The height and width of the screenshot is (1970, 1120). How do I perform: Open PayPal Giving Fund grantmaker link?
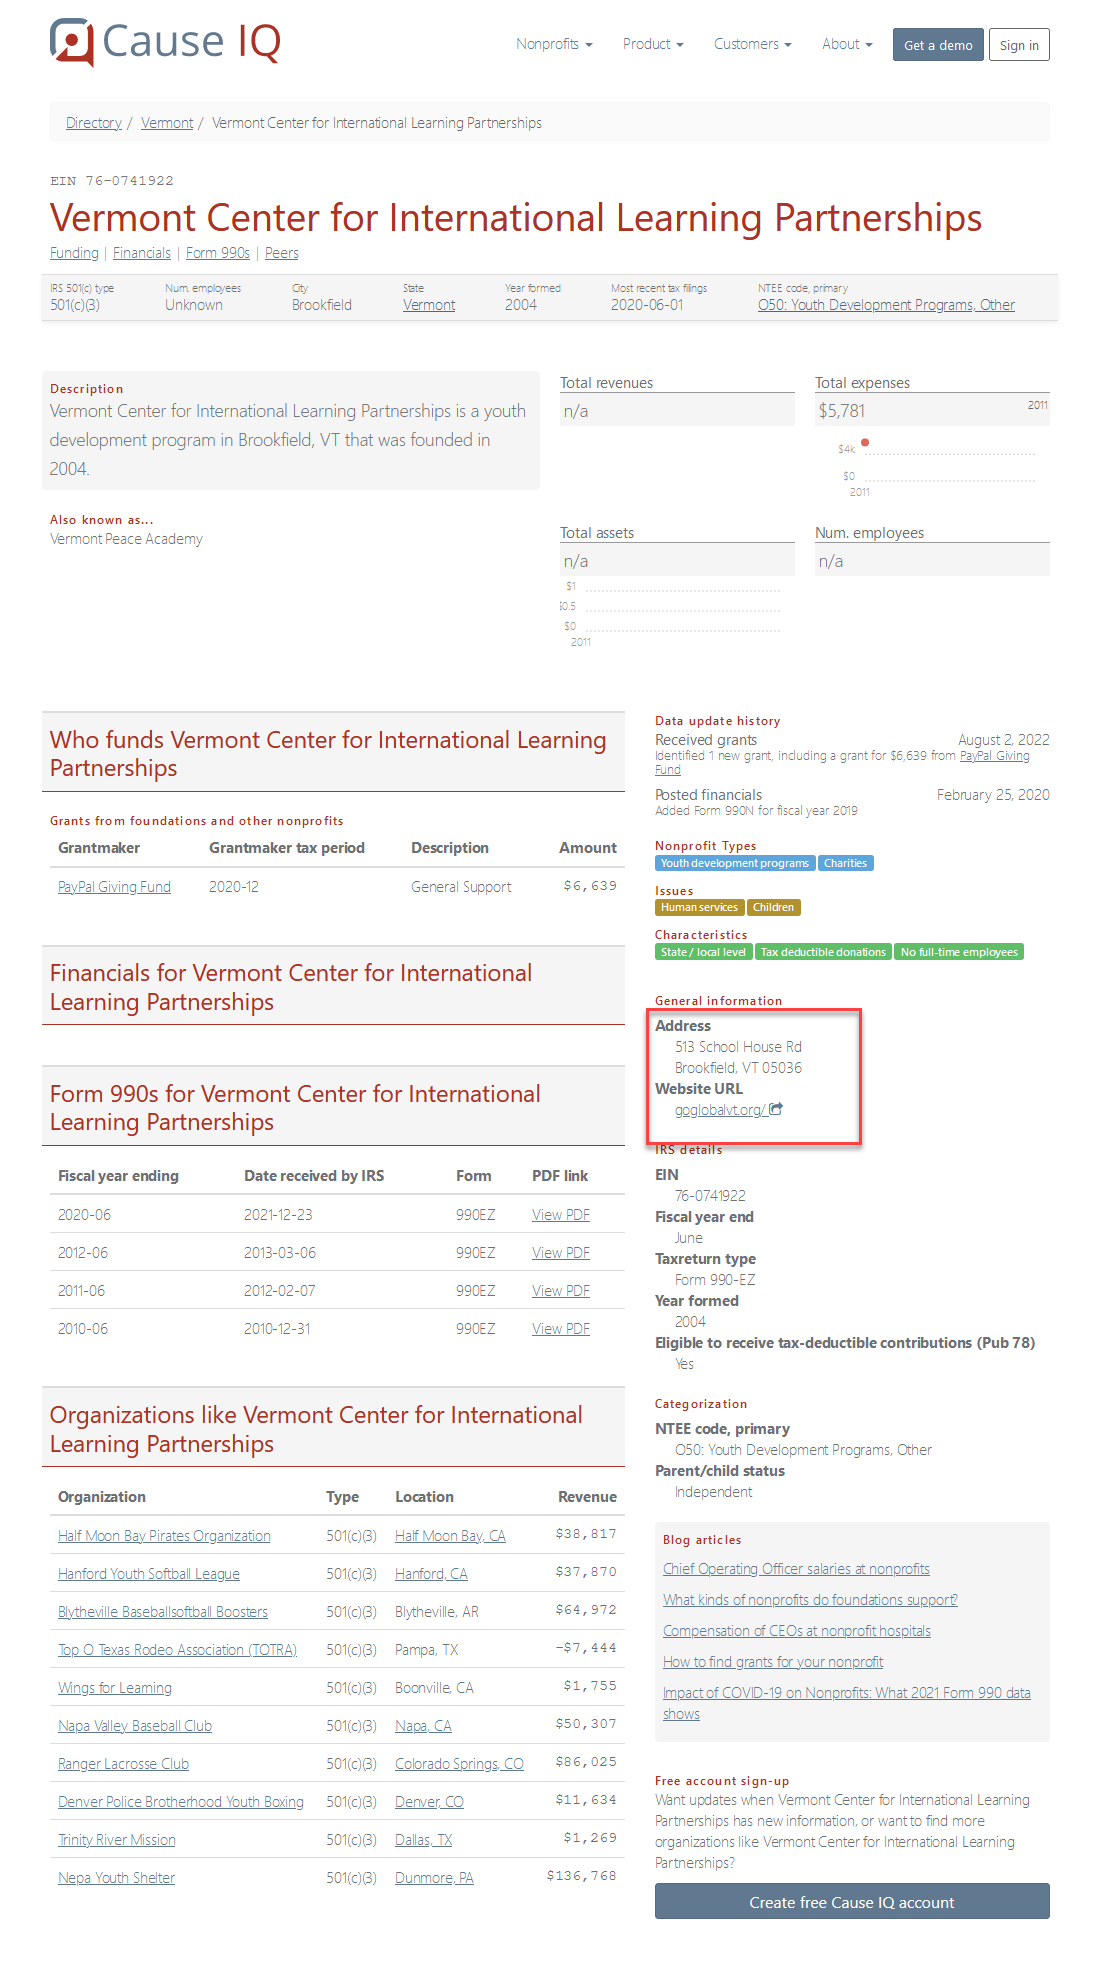[114, 887]
